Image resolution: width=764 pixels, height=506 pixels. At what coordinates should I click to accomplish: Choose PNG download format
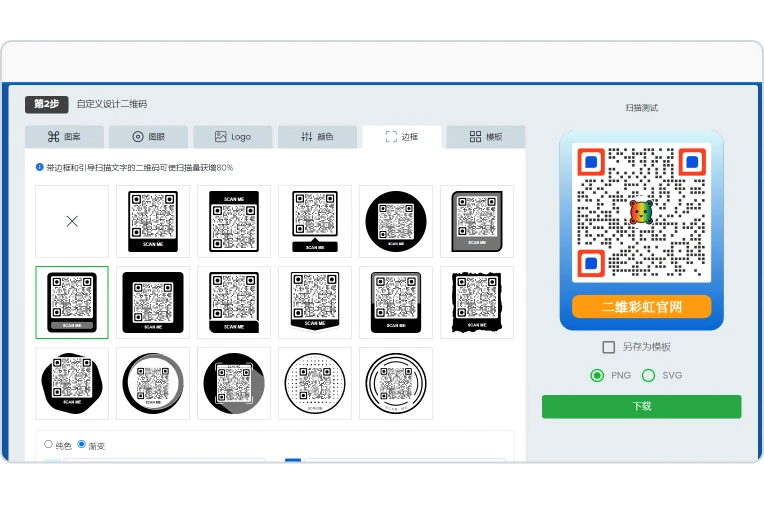597,375
